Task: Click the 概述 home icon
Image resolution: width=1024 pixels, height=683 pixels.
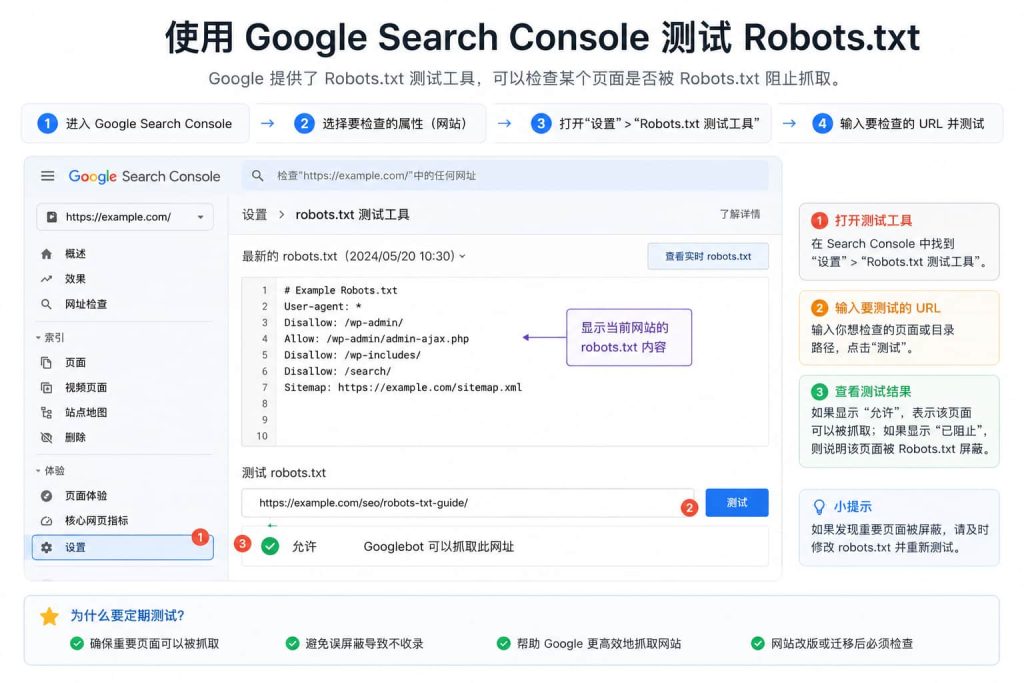Action: point(46,254)
